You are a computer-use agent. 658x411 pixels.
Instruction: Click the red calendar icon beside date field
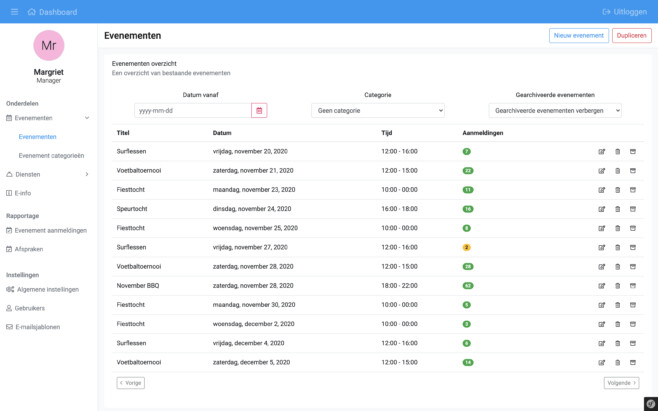(259, 110)
